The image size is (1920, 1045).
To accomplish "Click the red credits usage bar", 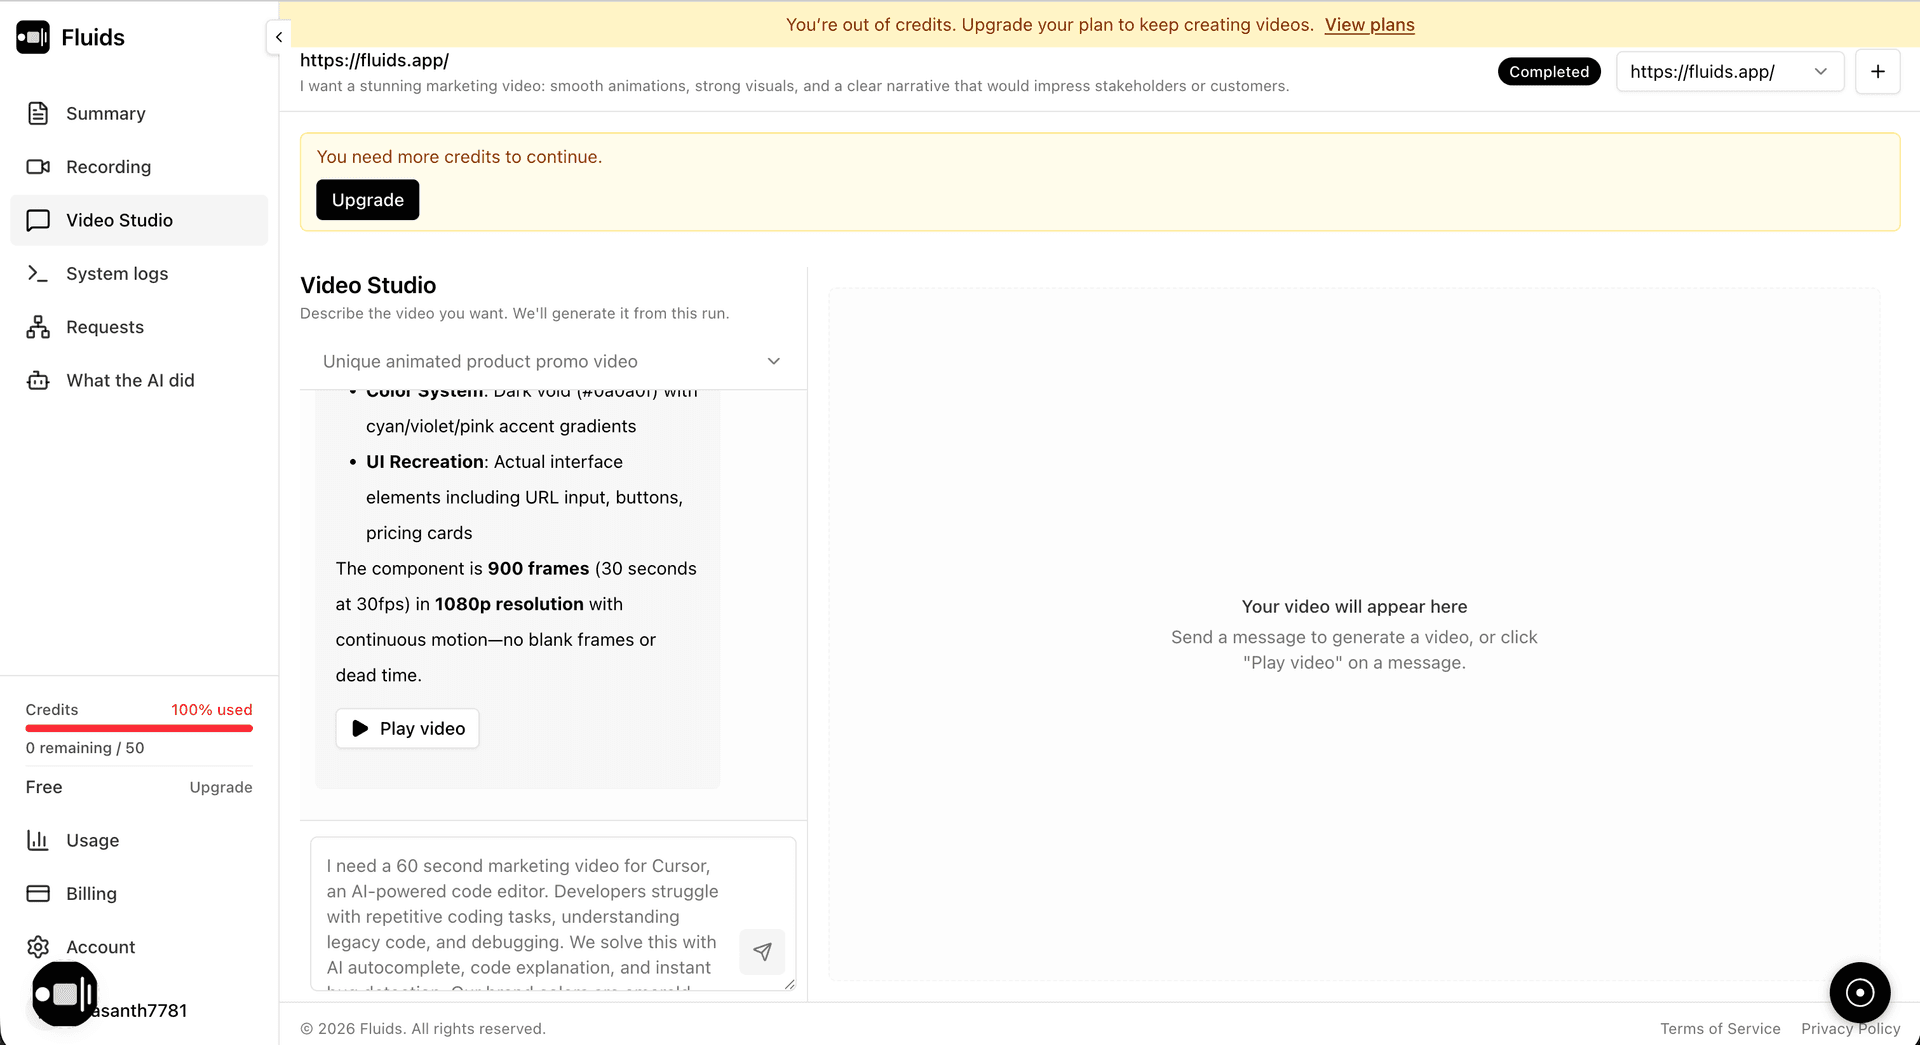I will 139,729.
